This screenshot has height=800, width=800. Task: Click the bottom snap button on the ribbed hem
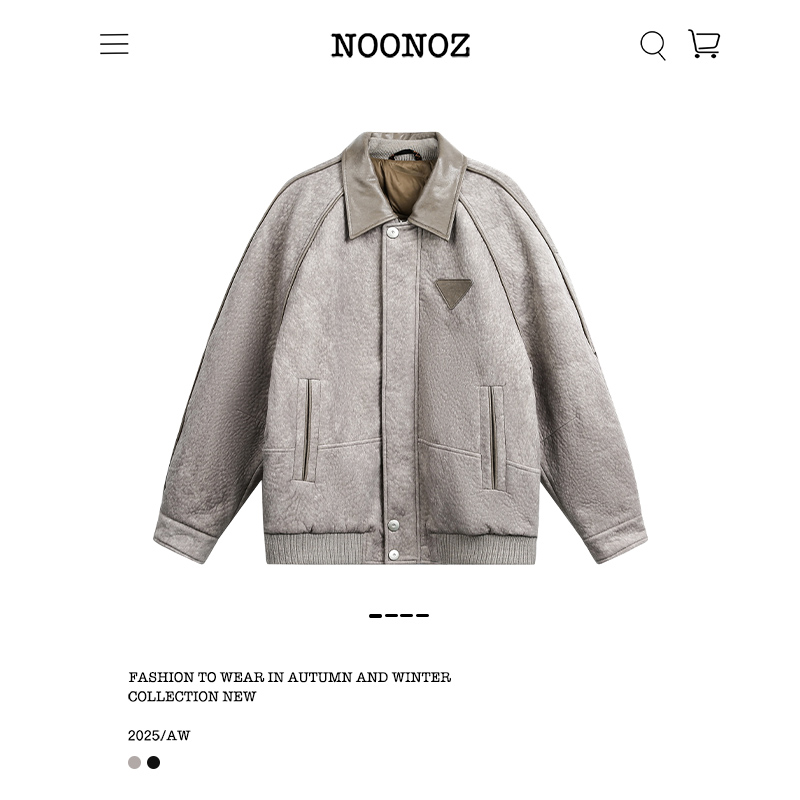(394, 555)
